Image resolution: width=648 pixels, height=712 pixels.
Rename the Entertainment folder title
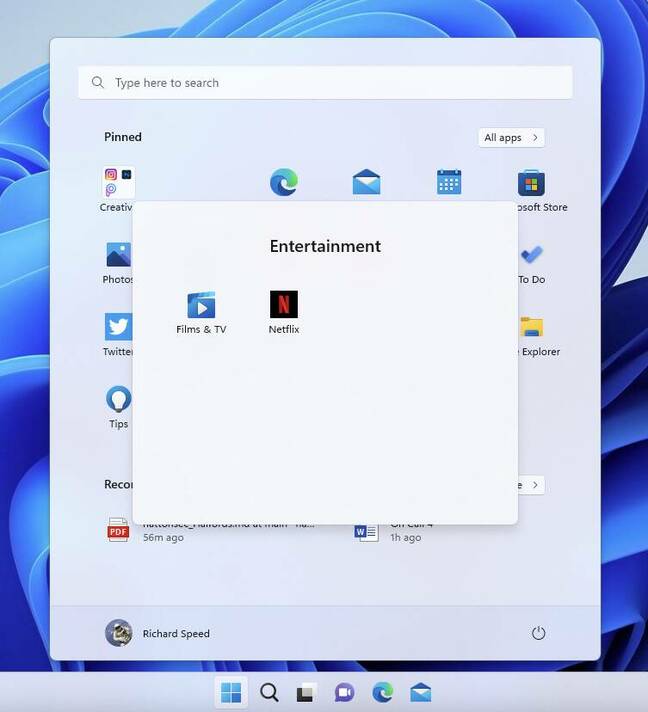point(325,246)
